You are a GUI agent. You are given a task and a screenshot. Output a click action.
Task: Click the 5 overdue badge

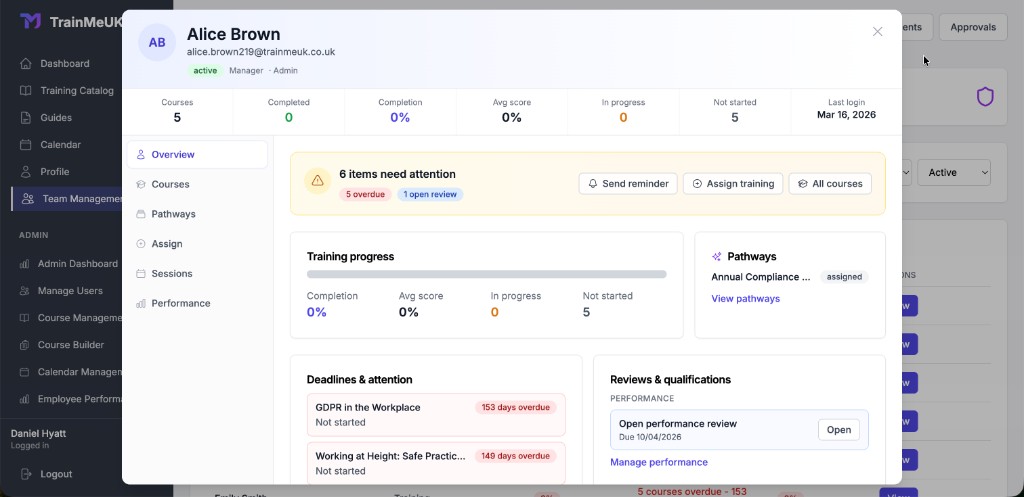(x=365, y=194)
